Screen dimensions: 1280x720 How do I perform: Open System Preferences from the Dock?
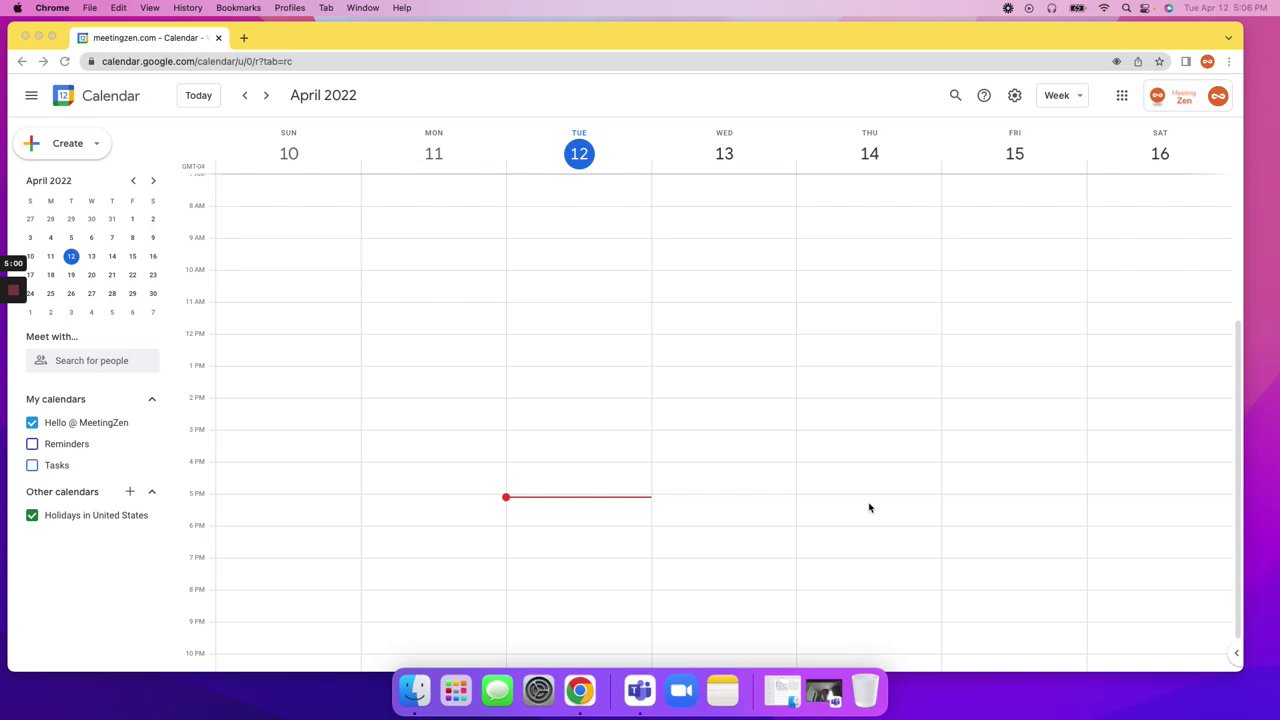(x=538, y=691)
